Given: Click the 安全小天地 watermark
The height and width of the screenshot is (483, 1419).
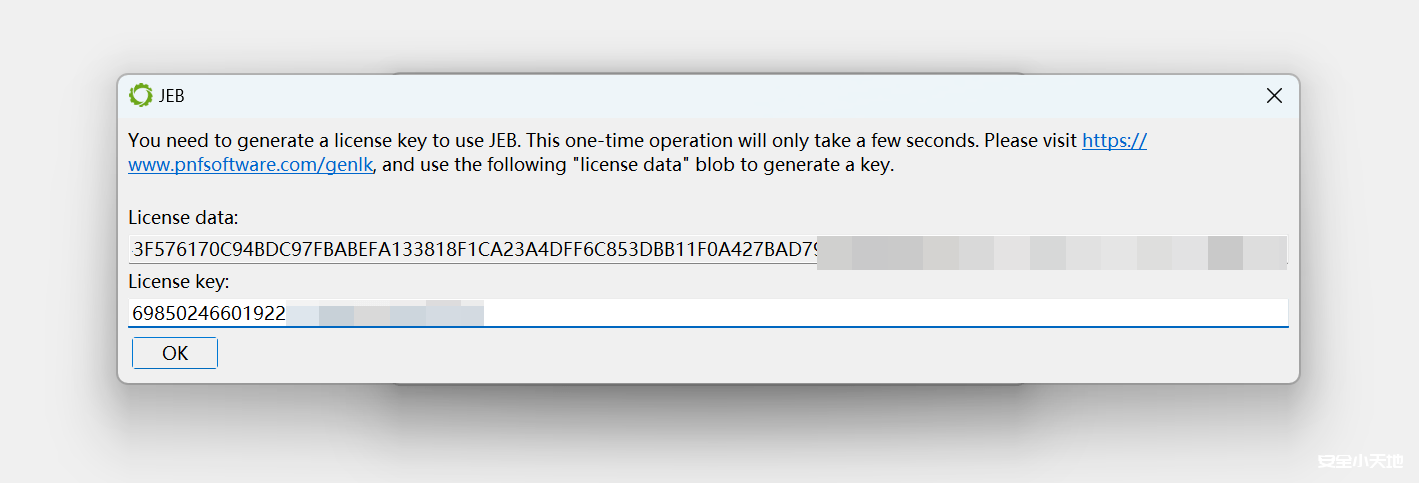Looking at the screenshot, I should (1361, 462).
